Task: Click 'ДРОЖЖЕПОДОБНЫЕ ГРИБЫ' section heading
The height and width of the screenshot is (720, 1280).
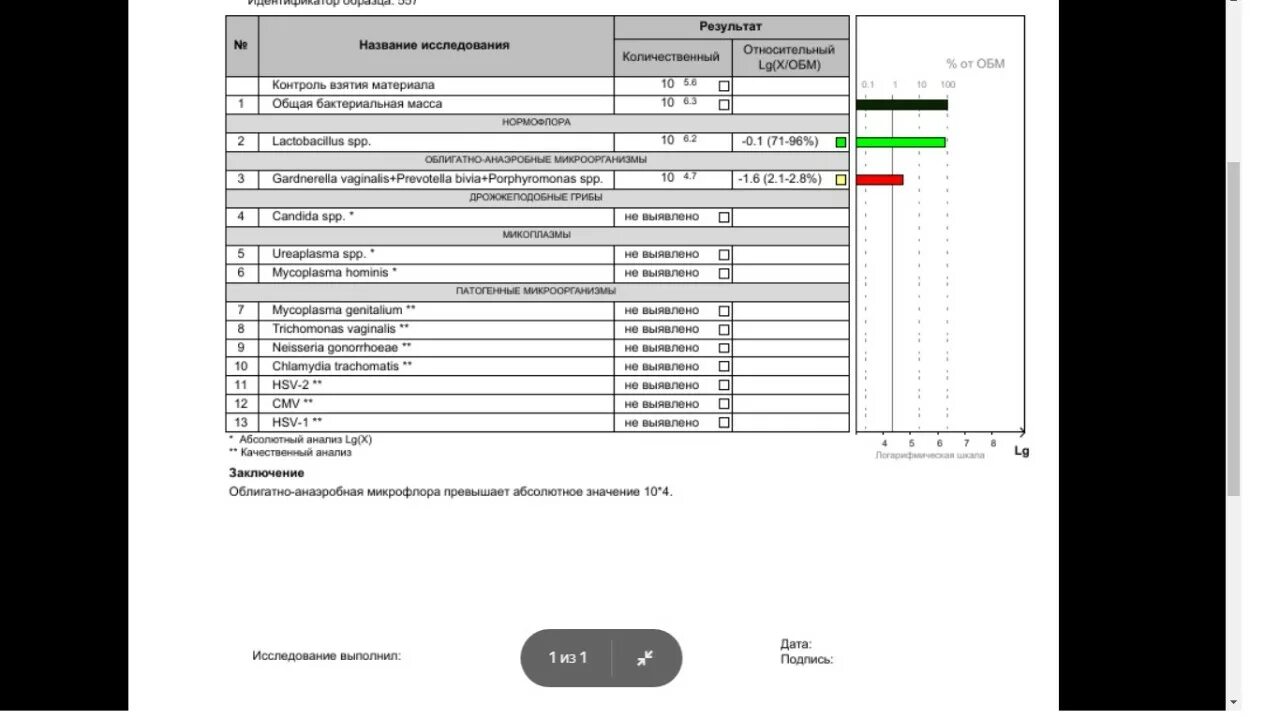Action: pos(536,198)
